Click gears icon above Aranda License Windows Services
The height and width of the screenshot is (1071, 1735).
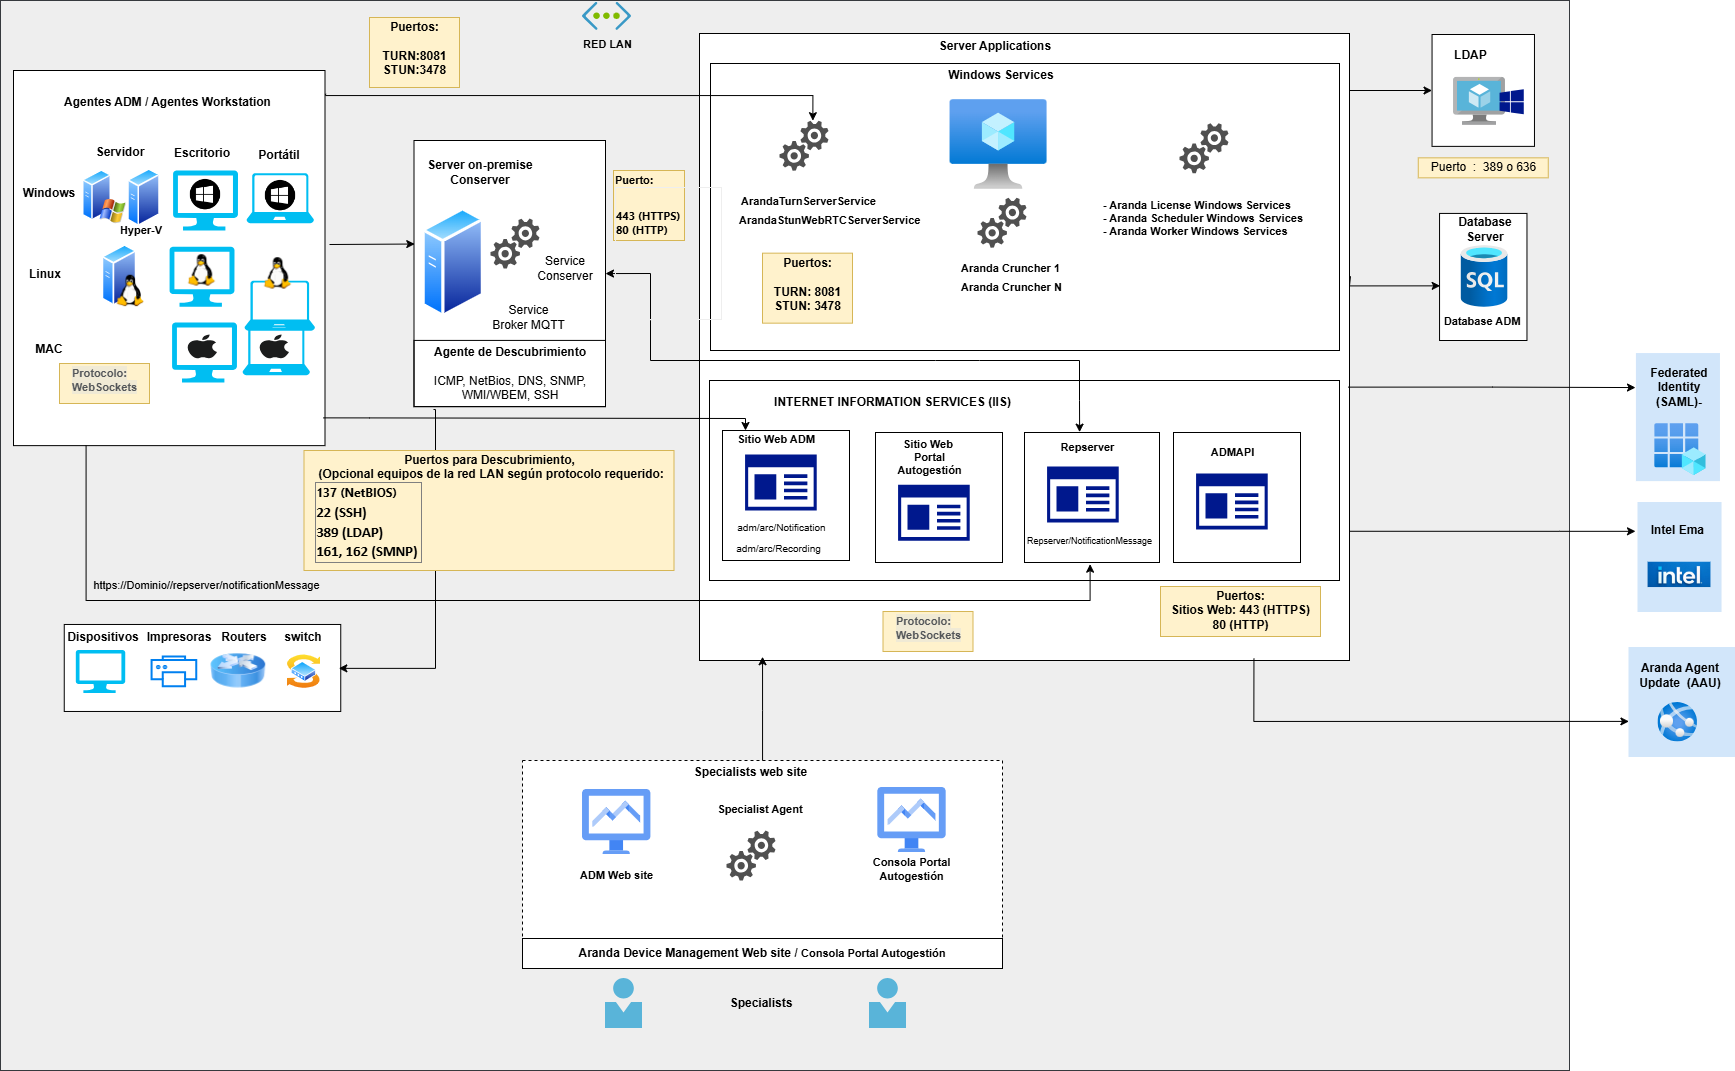[x=1203, y=148]
